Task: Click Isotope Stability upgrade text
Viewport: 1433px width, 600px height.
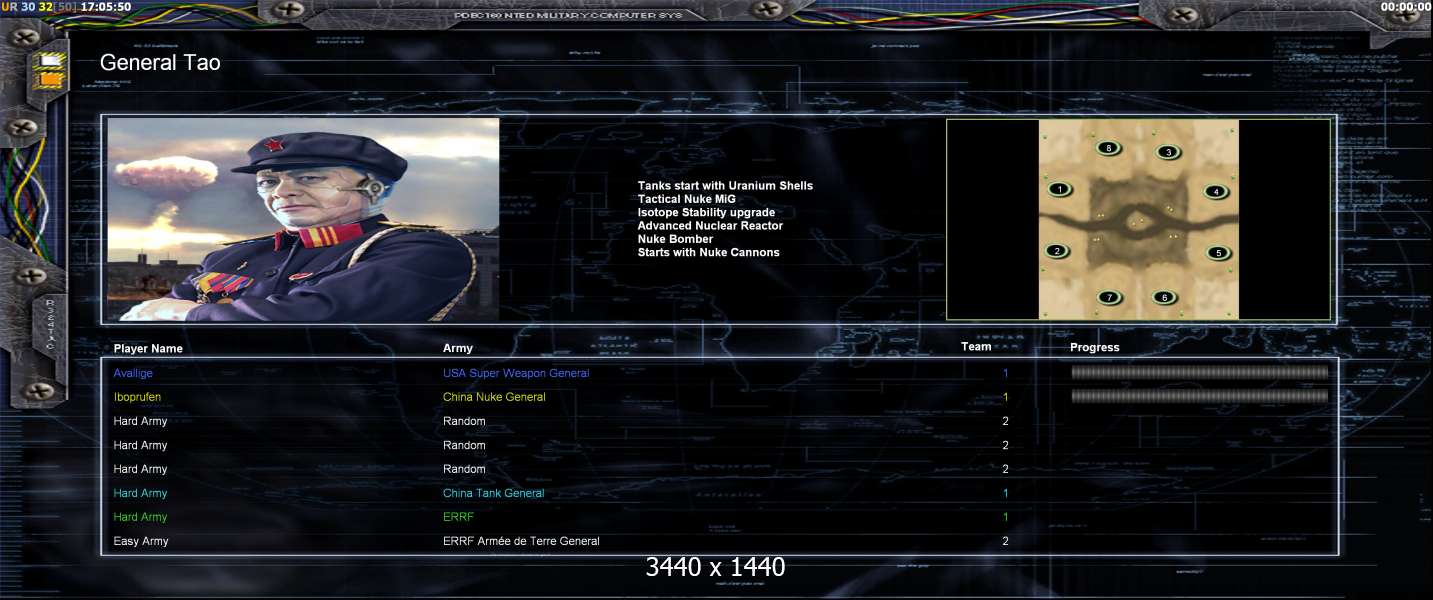Action: pyautogui.click(x=706, y=212)
